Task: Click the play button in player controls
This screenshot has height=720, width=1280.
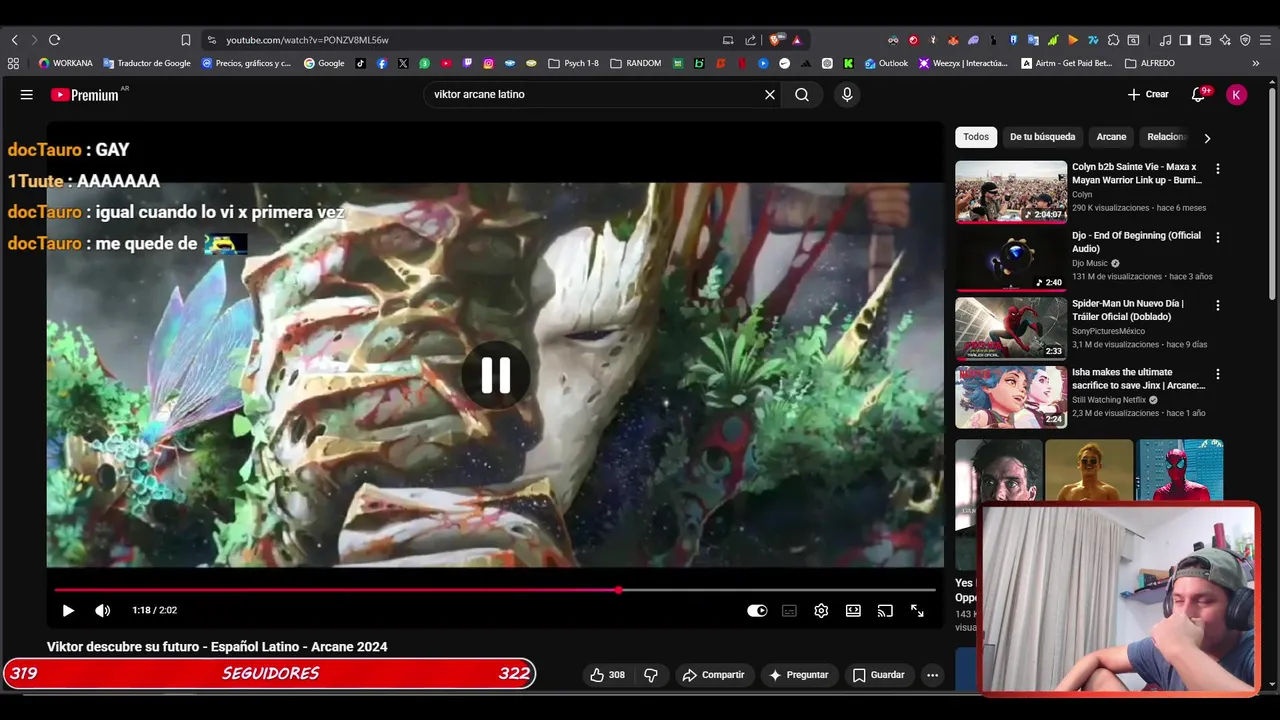Action: 68,610
